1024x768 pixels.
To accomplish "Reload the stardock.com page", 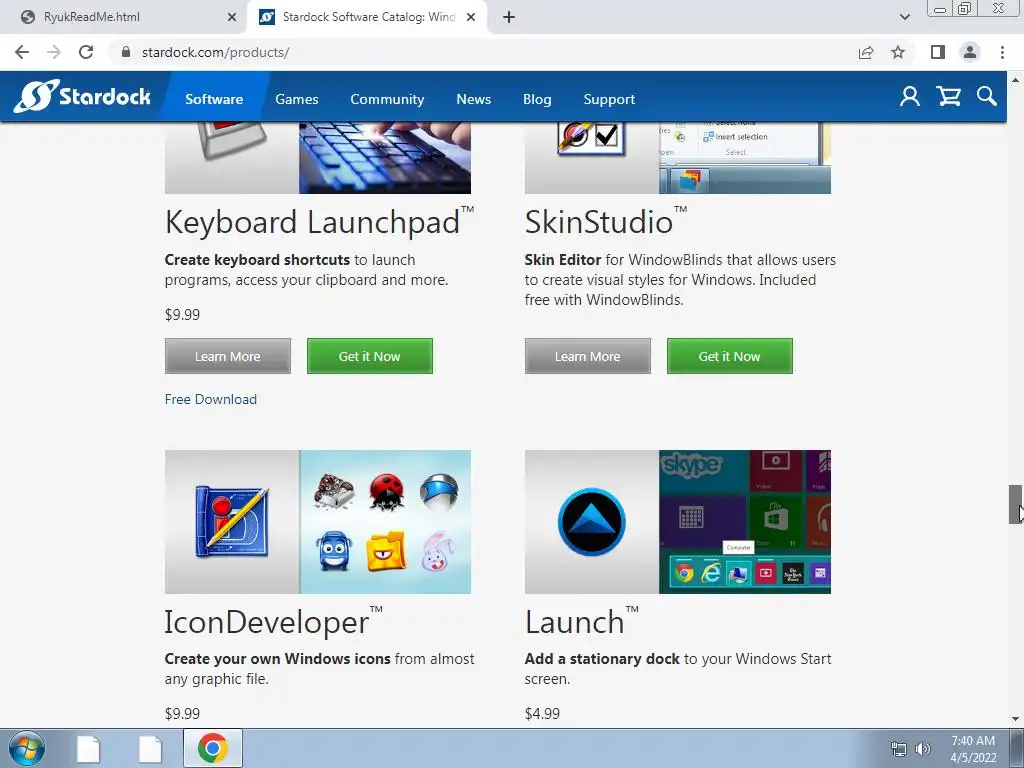I will tap(86, 52).
